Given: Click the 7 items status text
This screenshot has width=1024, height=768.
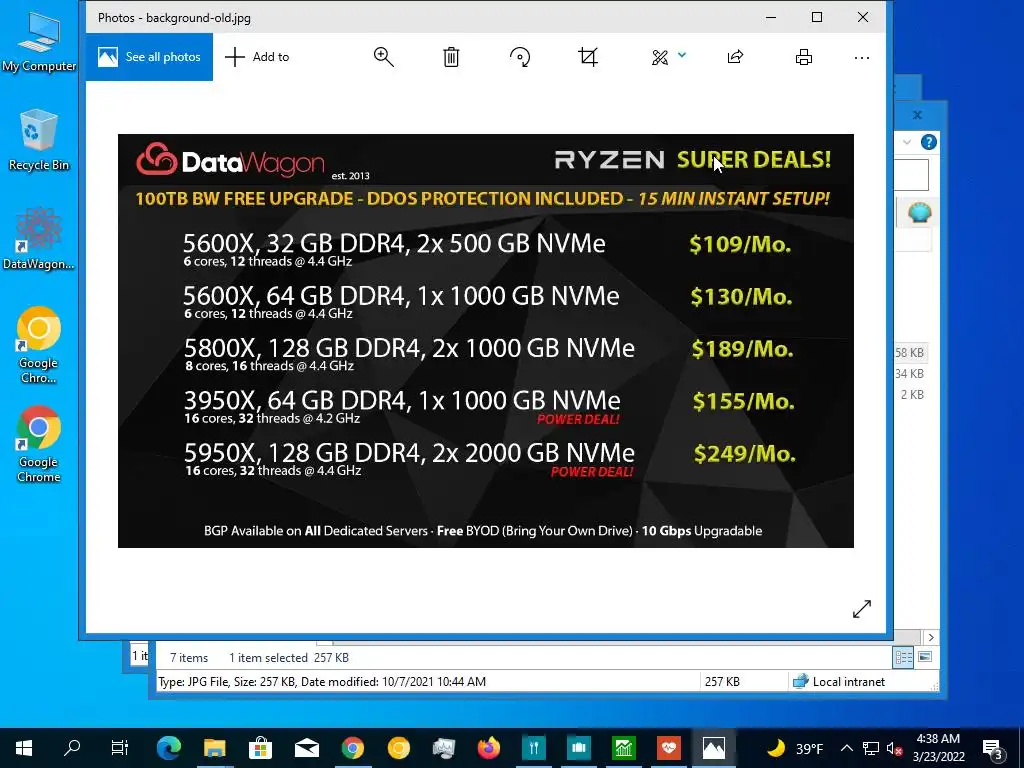Looking at the screenshot, I should (189, 658).
